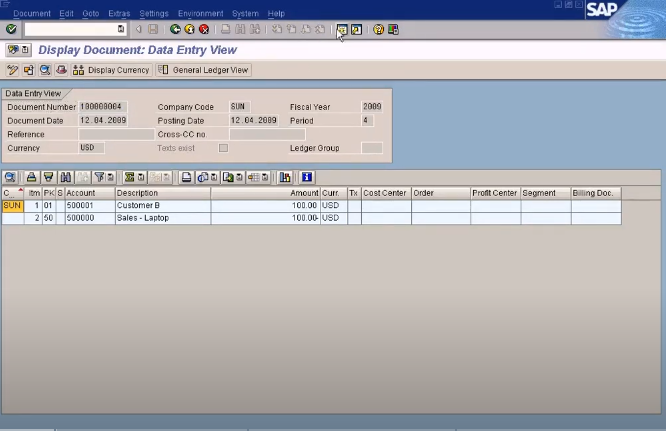Click the Save diskette icon
The image size is (666, 431).
pyautogui.click(x=153, y=29)
